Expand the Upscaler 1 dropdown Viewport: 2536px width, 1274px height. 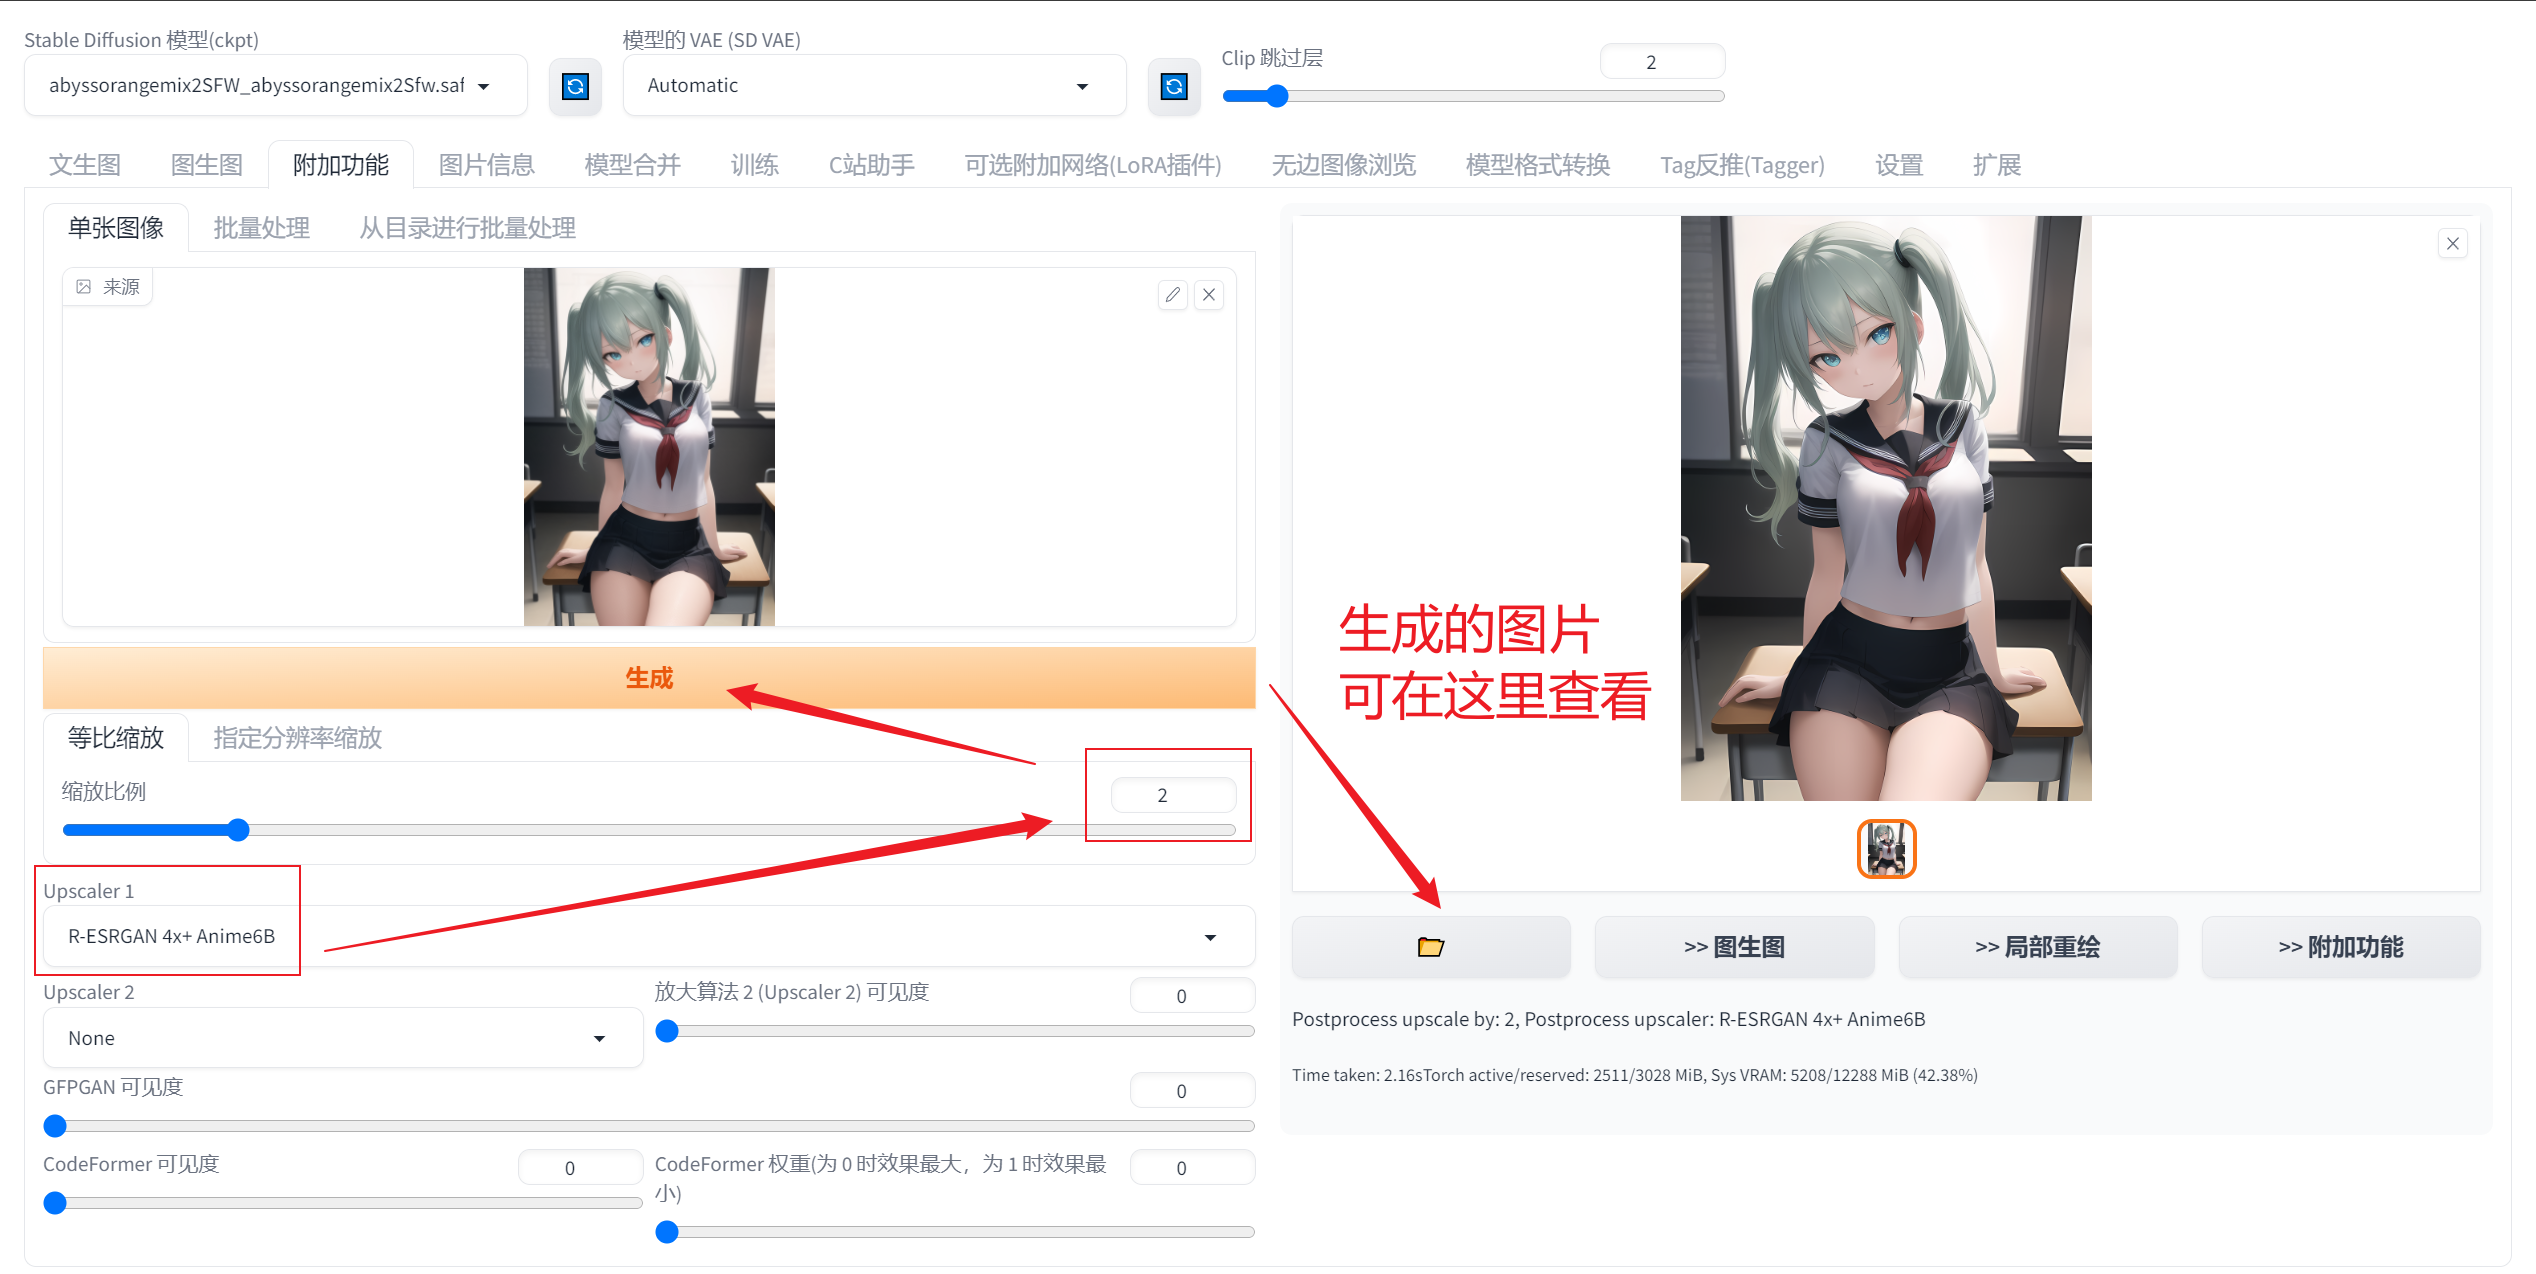pos(649,936)
